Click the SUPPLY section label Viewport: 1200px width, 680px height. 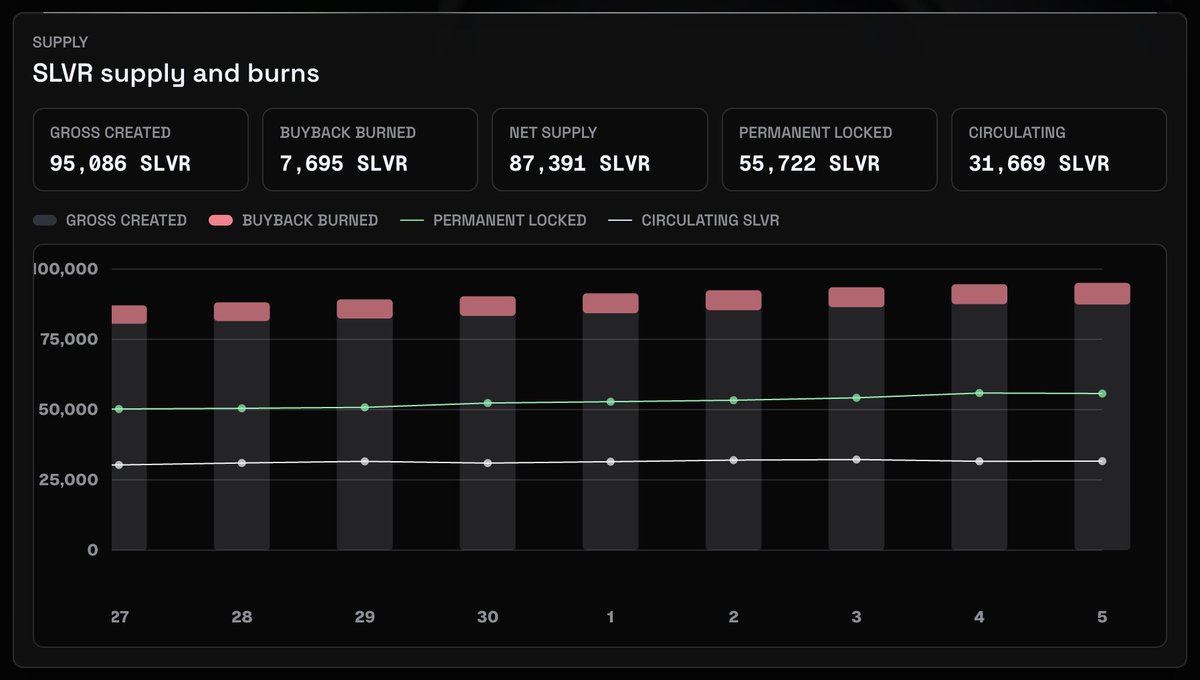pyautogui.click(x=60, y=43)
